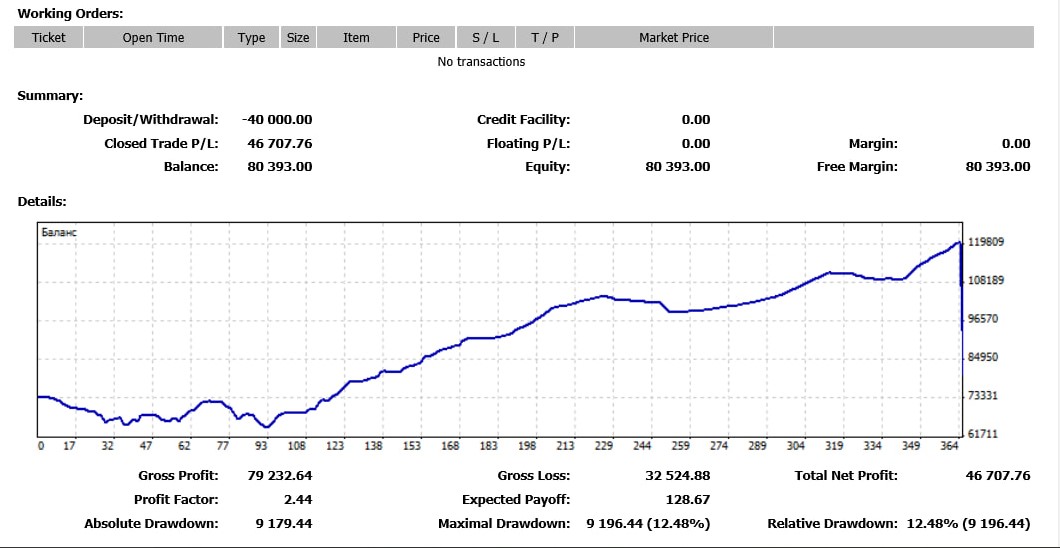The width and height of the screenshot is (1060, 548).
Task: Select the Closed Trade P/L value 46 707.76
Action: point(279,144)
